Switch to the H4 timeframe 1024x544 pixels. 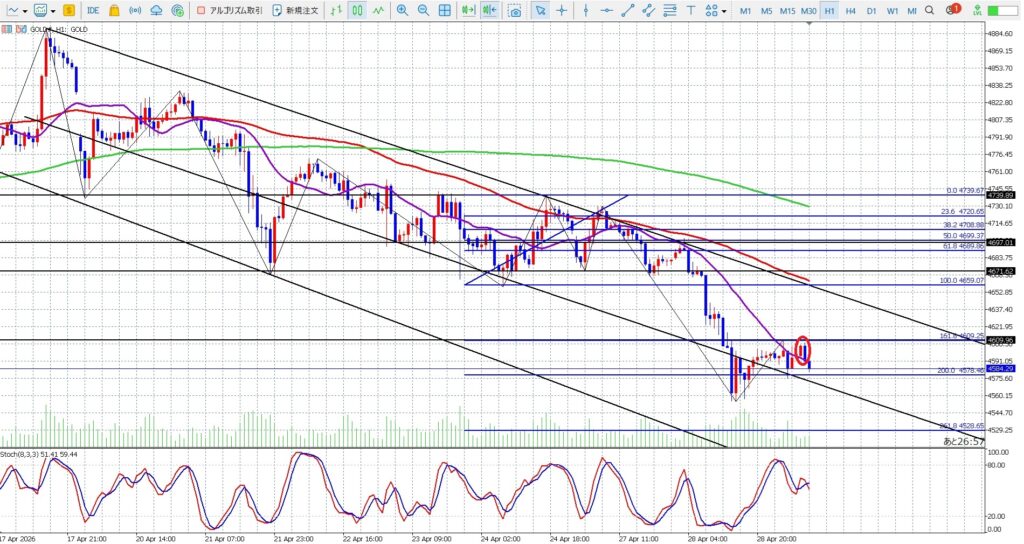[850, 10]
